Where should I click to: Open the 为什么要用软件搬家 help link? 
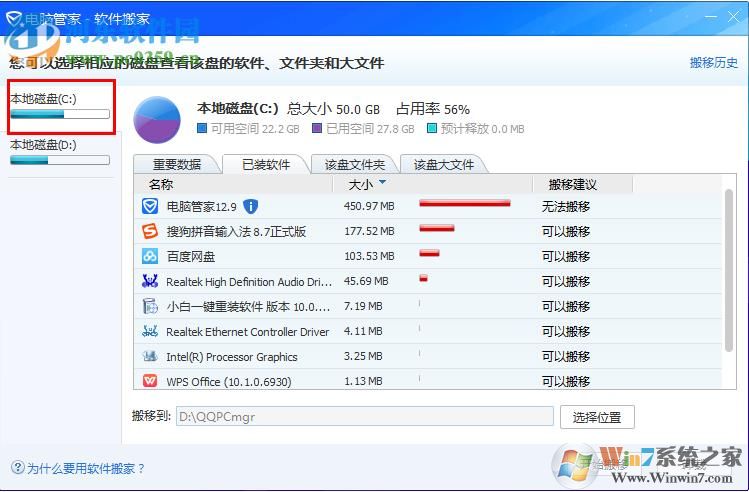pos(79,468)
